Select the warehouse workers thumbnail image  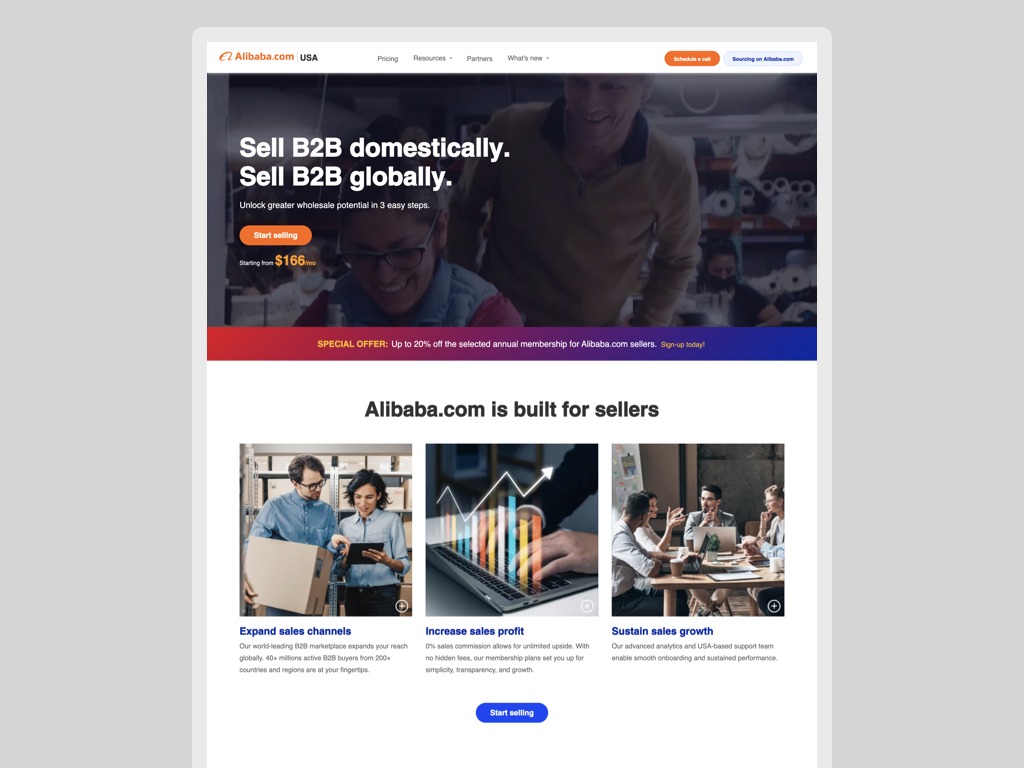tap(326, 530)
